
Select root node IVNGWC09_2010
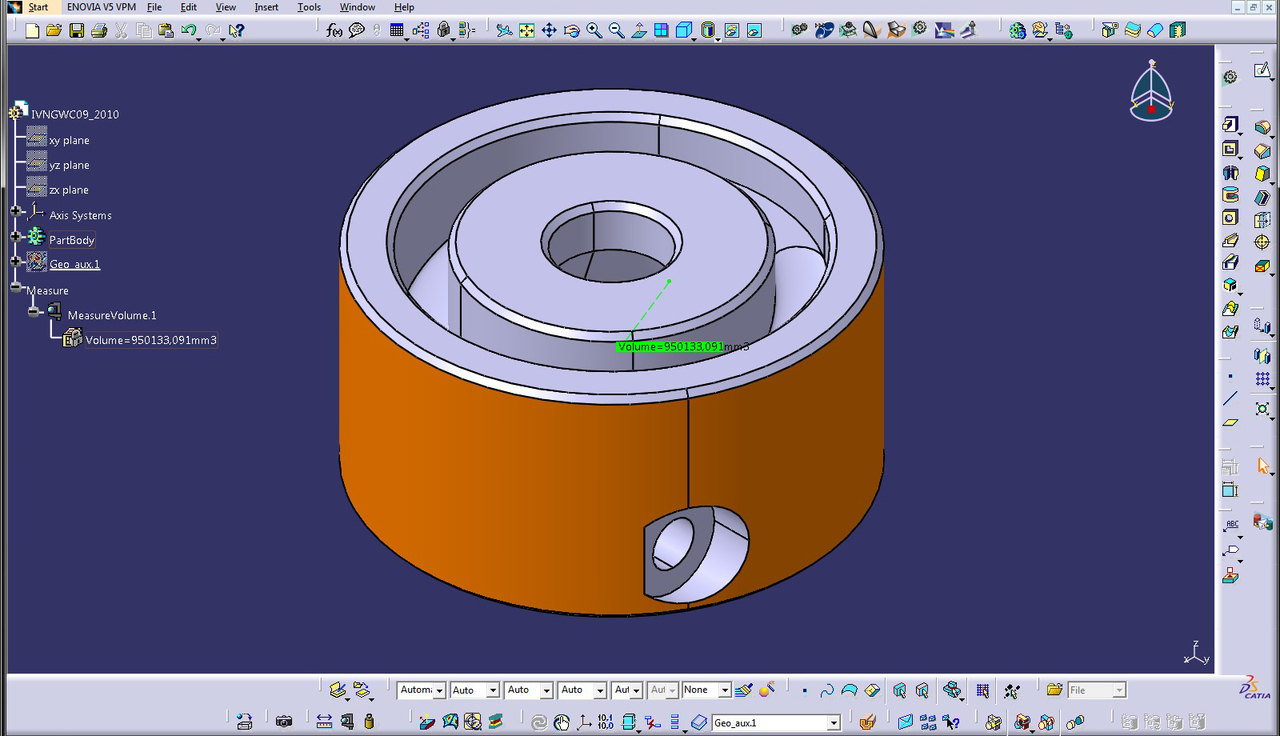[x=75, y=115]
